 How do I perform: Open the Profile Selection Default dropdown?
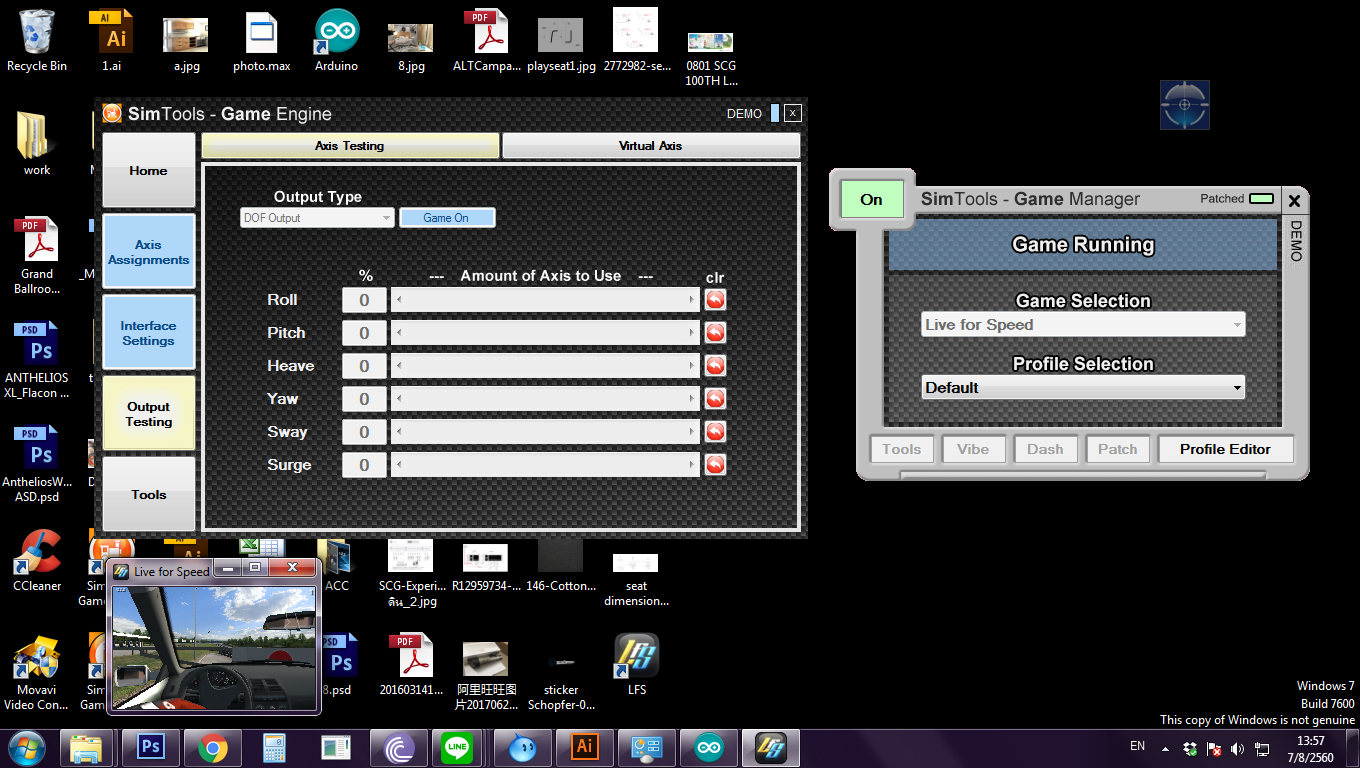(x=1083, y=388)
